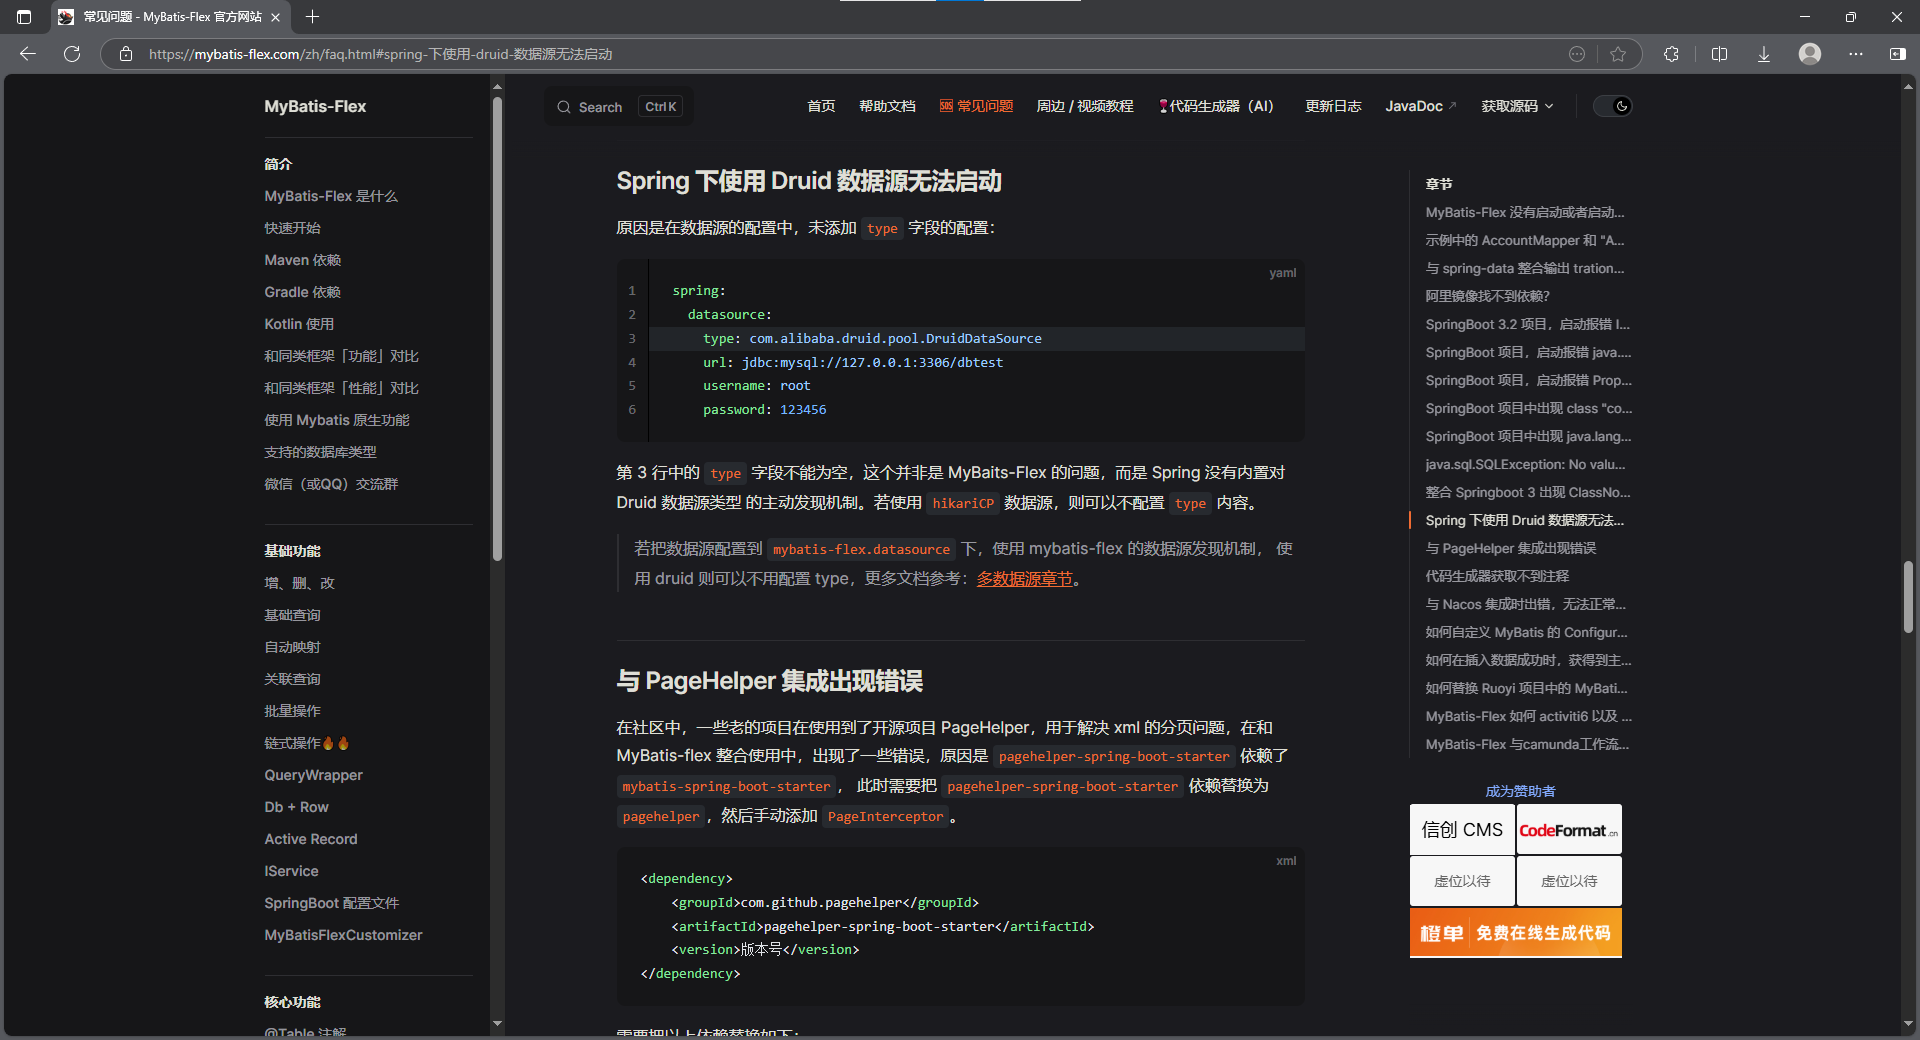
Task: Open QueryWrapper sidebar page
Action: 313,775
